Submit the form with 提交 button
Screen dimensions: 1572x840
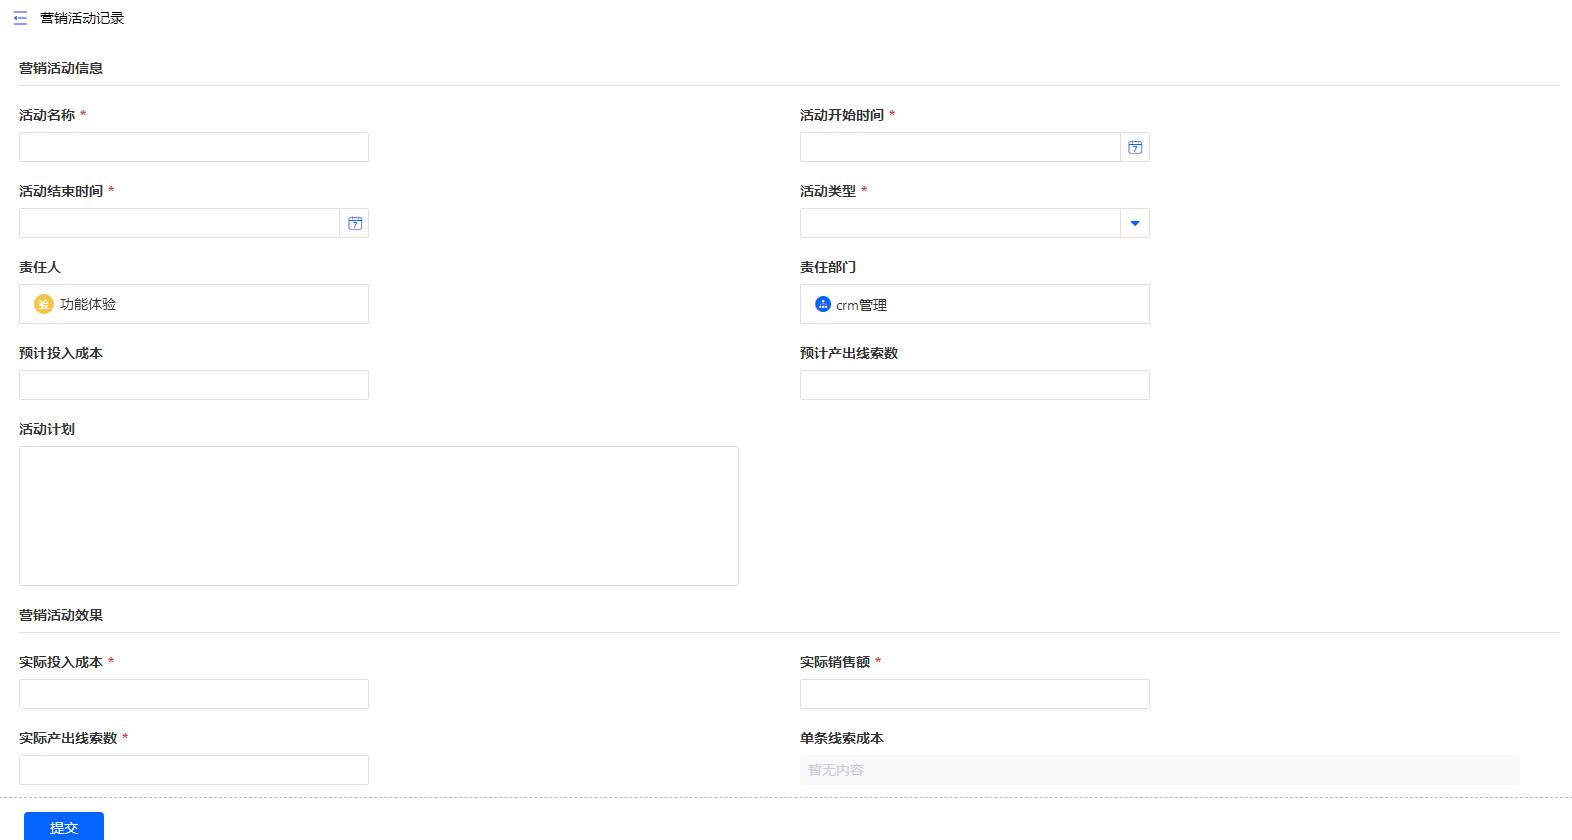coord(64,827)
